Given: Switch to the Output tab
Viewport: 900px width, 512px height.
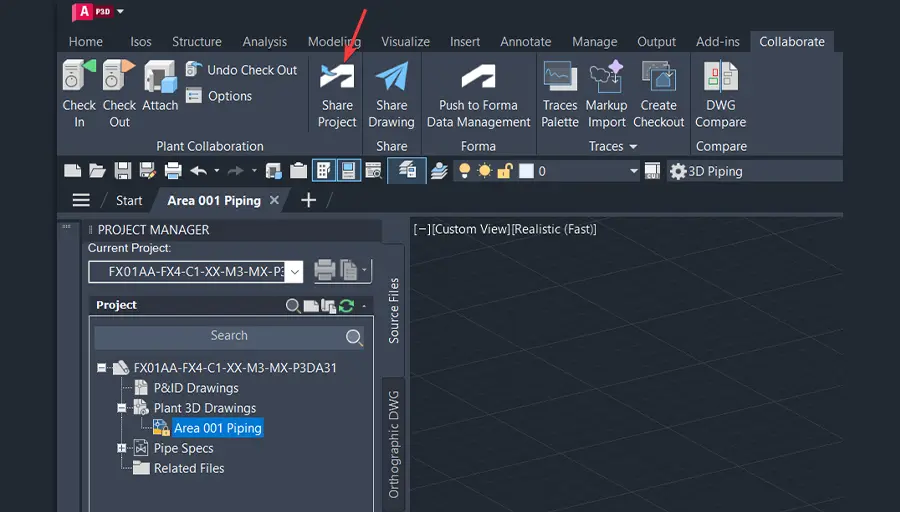Looking at the screenshot, I should pos(656,42).
